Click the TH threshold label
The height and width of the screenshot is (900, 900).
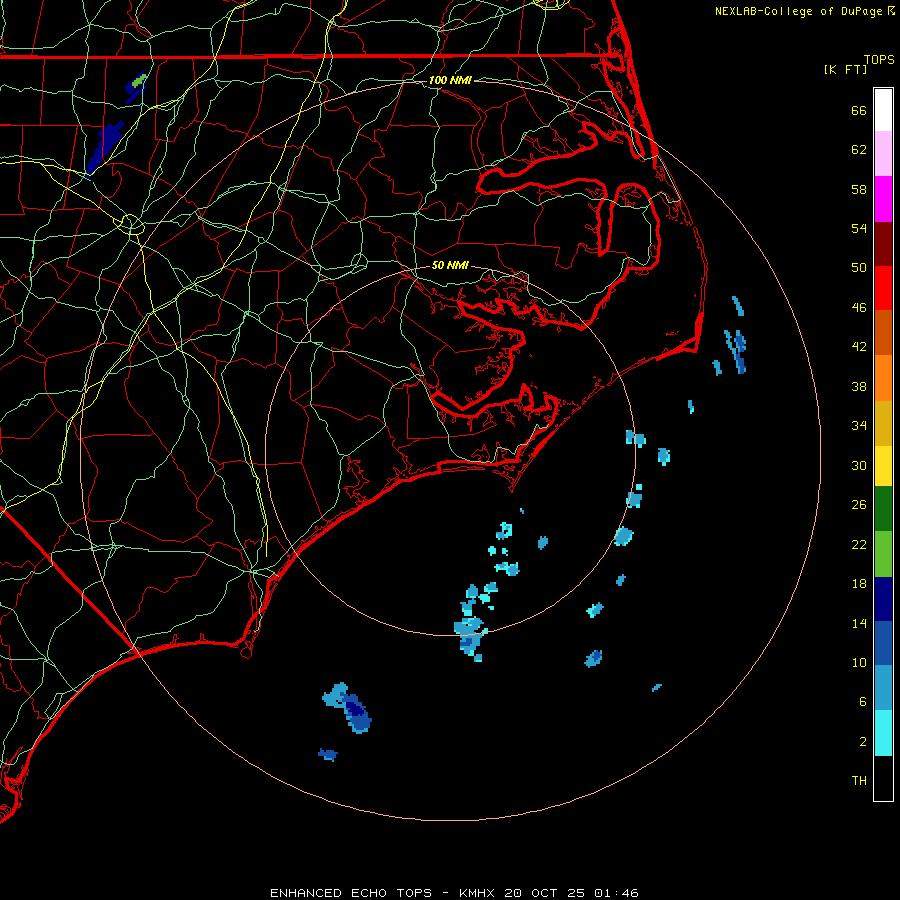point(859,781)
